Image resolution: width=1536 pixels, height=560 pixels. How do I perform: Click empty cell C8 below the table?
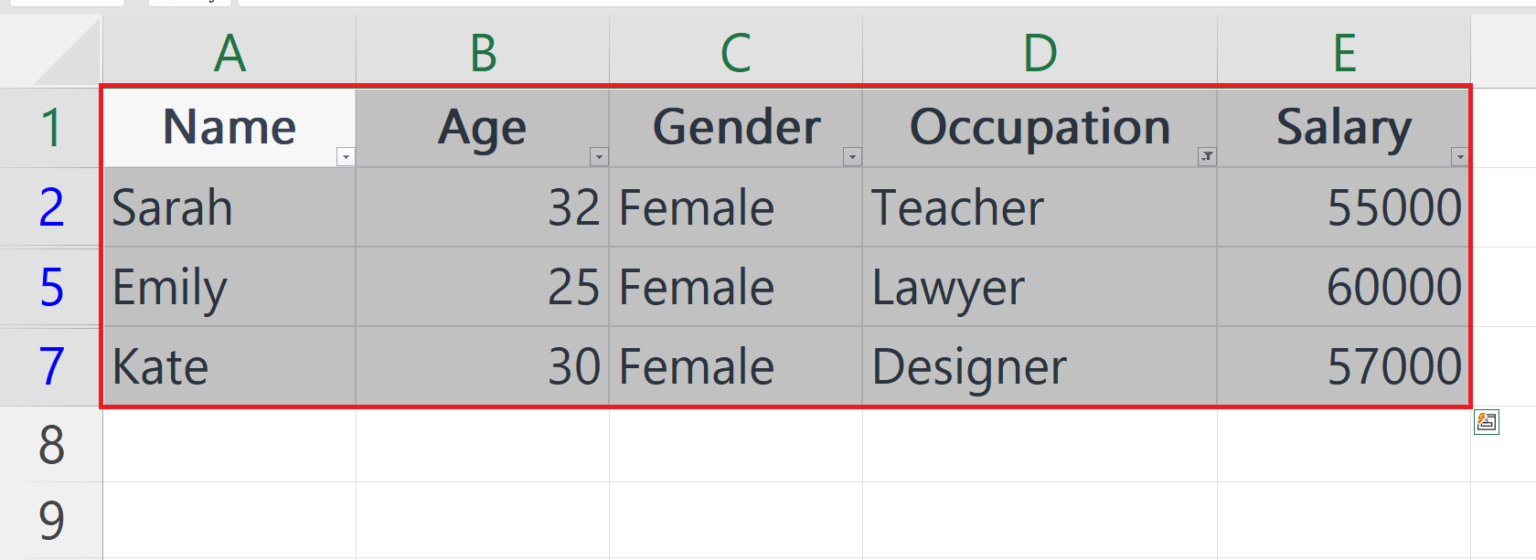coord(735,445)
